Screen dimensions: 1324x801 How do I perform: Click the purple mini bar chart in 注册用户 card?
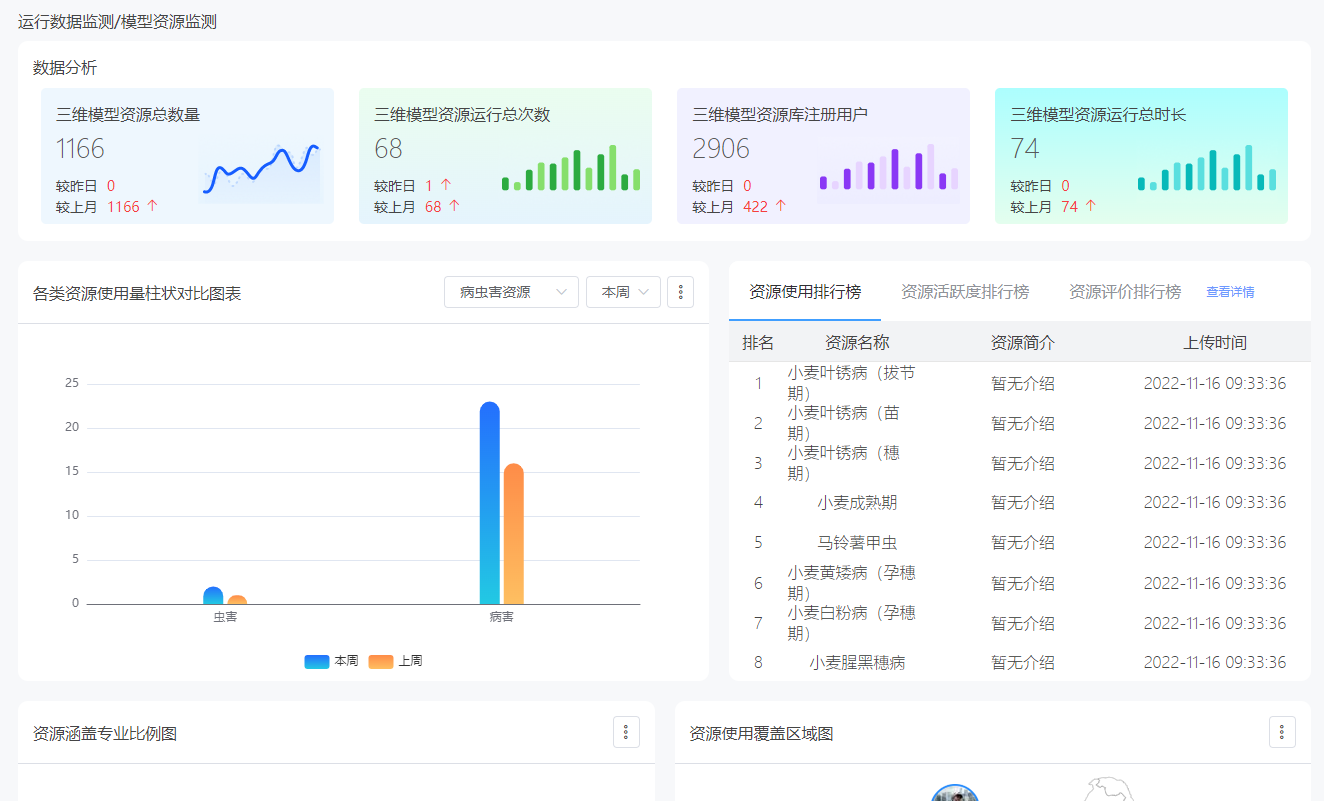[889, 167]
